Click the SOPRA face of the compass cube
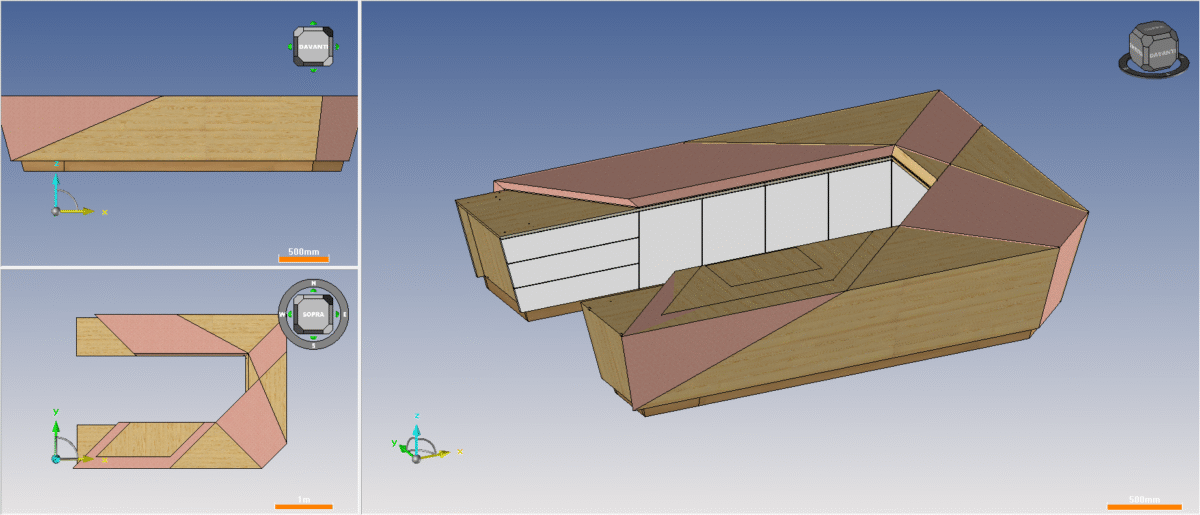 (313, 314)
